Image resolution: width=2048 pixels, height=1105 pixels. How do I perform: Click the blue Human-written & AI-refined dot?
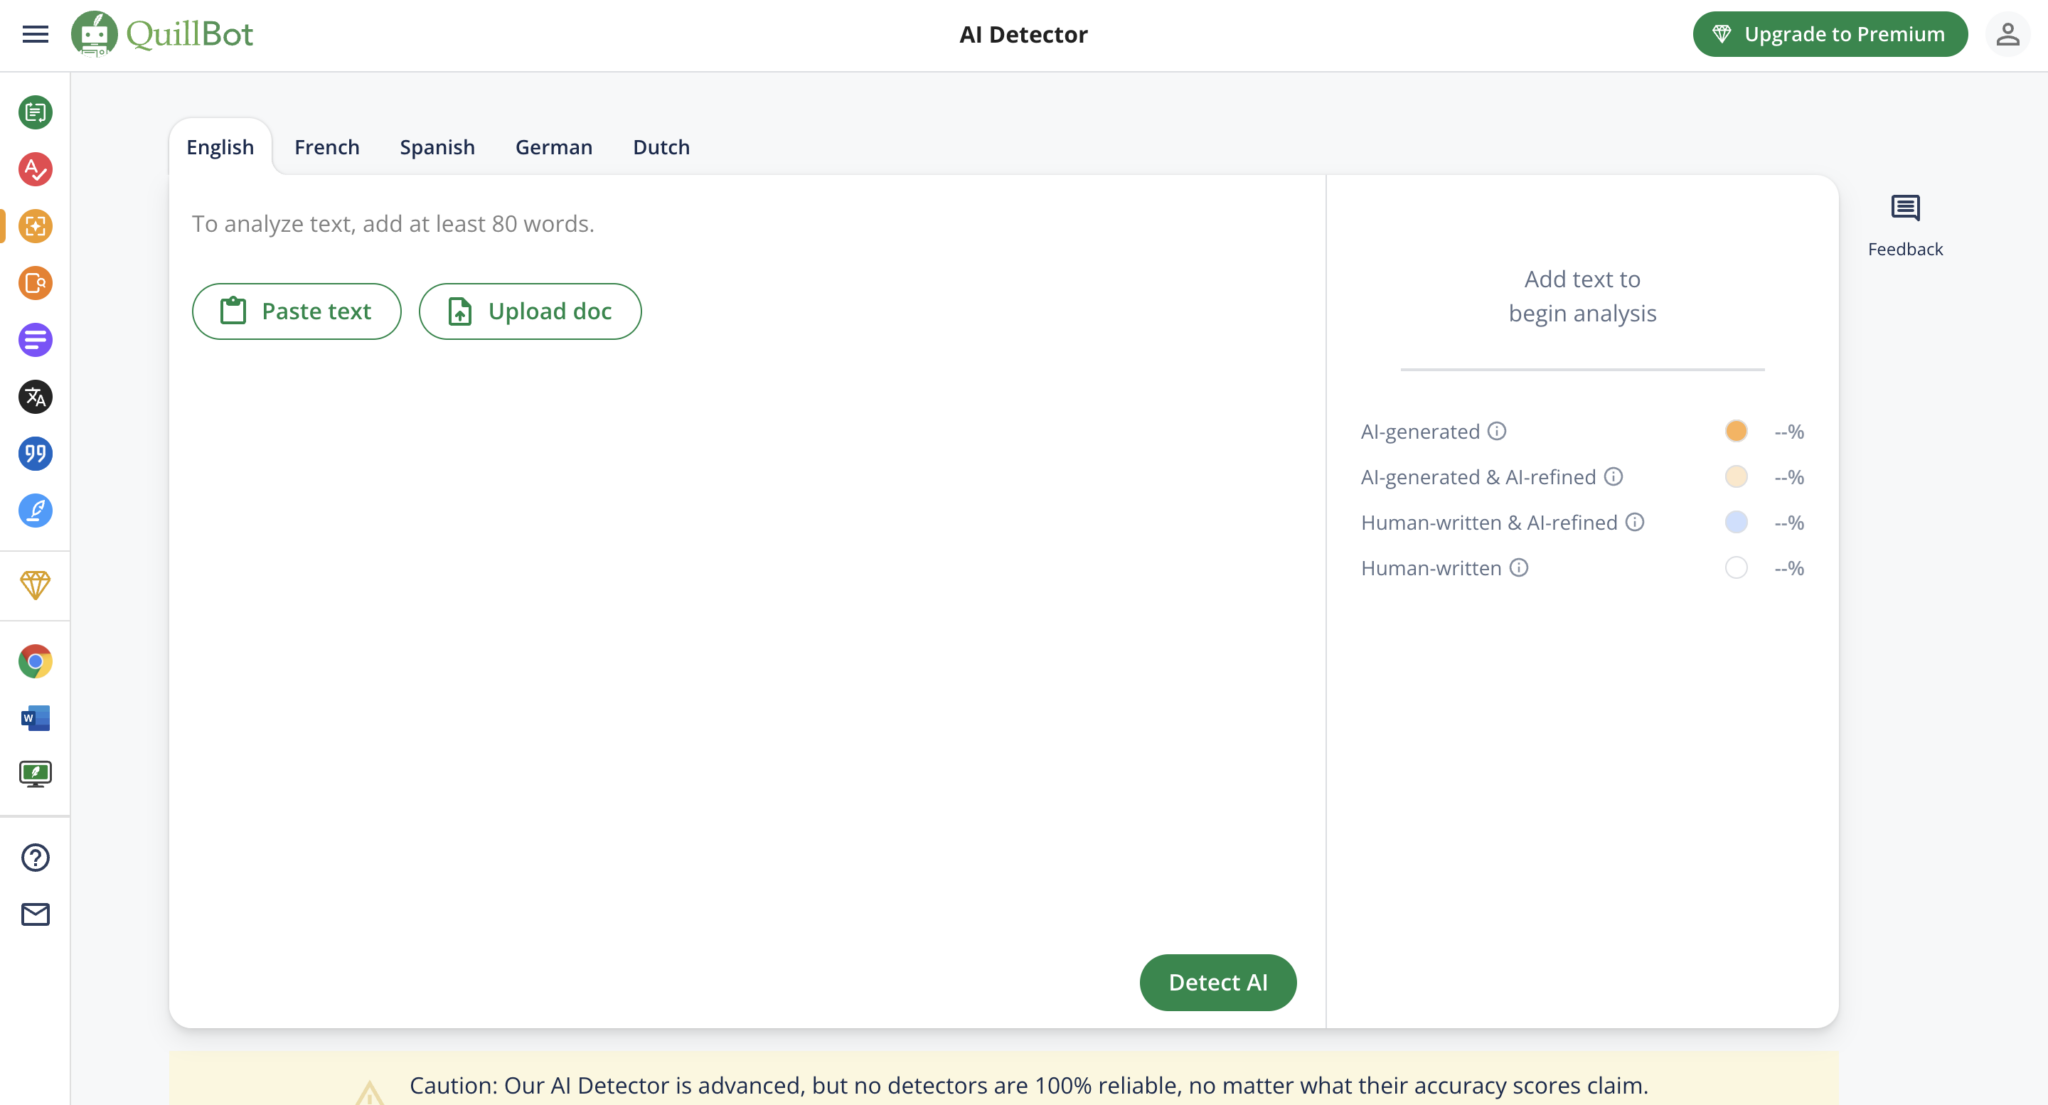(x=1736, y=522)
